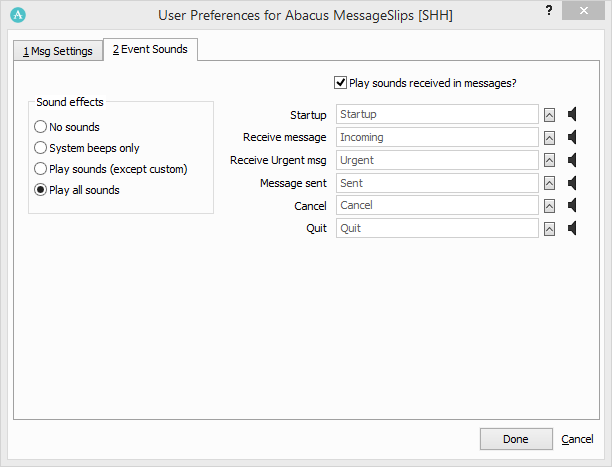Click the Done button
This screenshot has height=467, width=612.
(516, 439)
